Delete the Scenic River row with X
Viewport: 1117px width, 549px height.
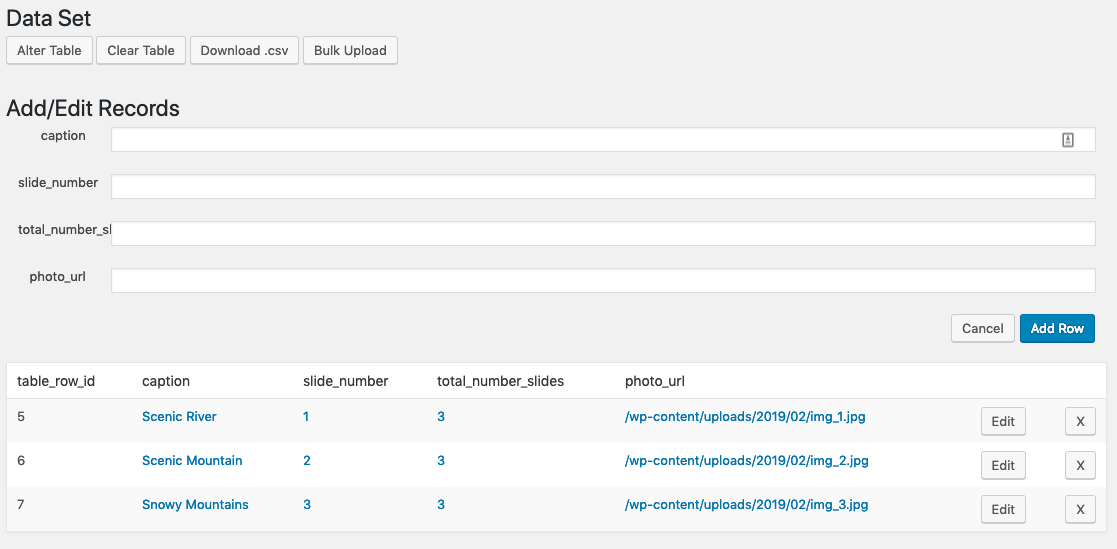(1080, 422)
